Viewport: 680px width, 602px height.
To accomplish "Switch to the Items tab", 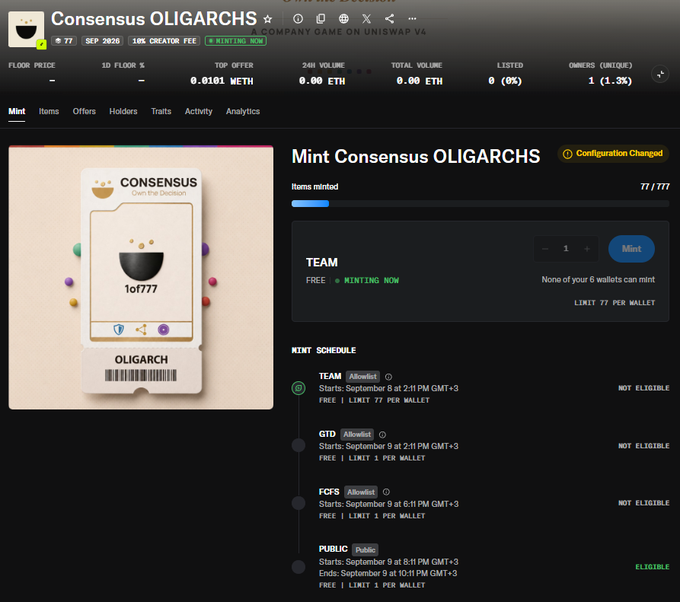I will 49,111.
